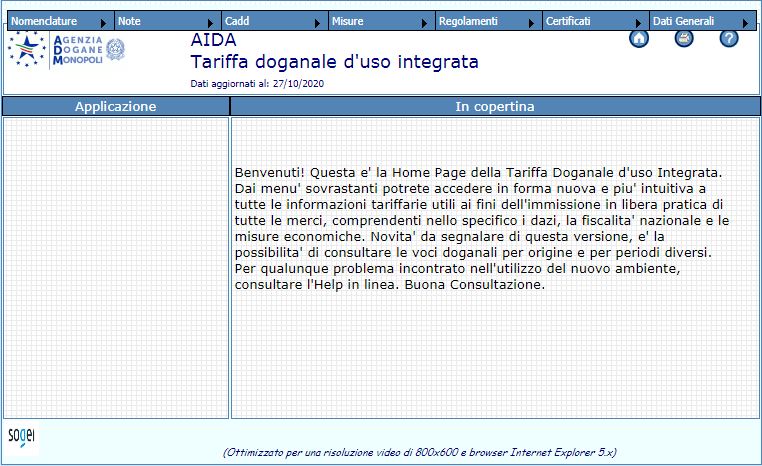Expand the Misure menu arrow

[x=424, y=23]
